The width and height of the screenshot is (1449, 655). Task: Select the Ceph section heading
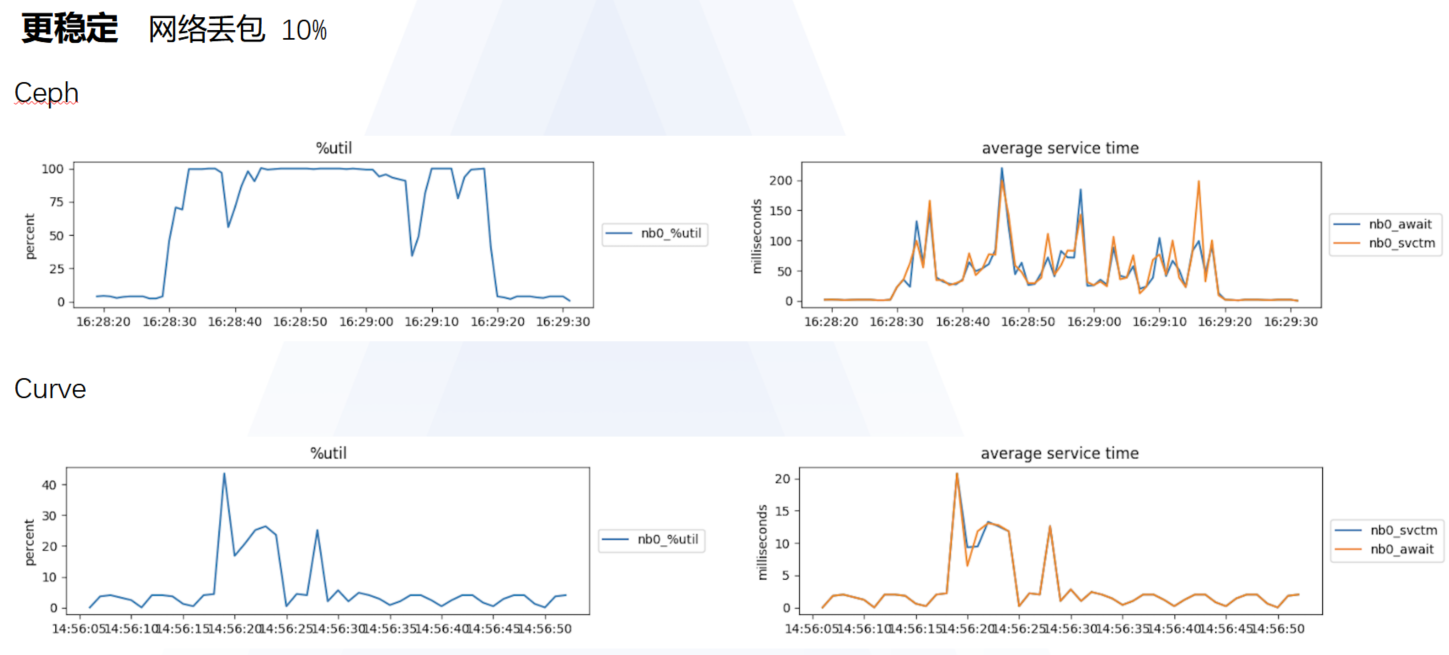point(45,92)
